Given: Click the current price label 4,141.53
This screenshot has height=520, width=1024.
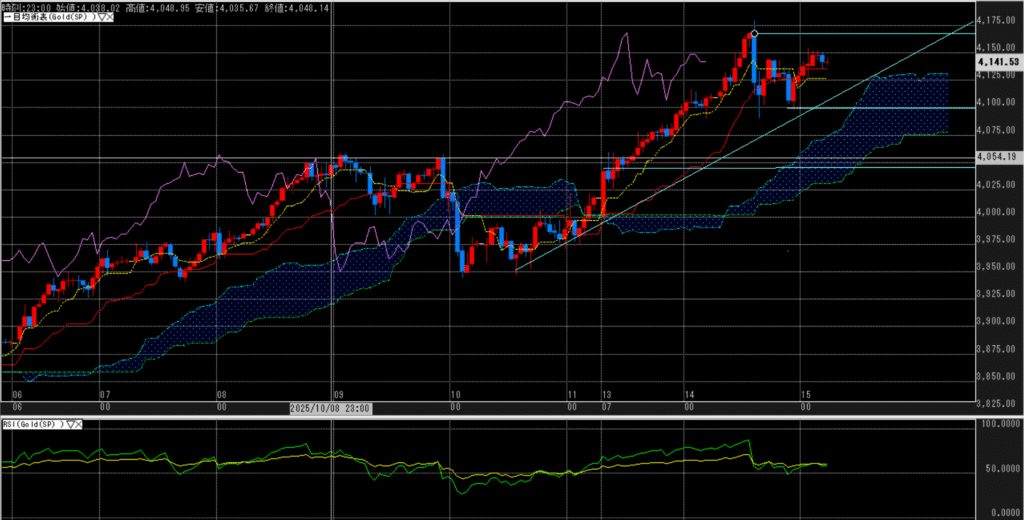Looking at the screenshot, I should tap(996, 62).
